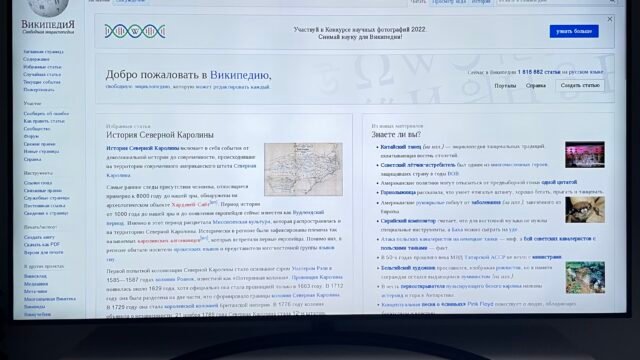Click 'Скачать как PDF' in the sidebar

click(x=42, y=244)
